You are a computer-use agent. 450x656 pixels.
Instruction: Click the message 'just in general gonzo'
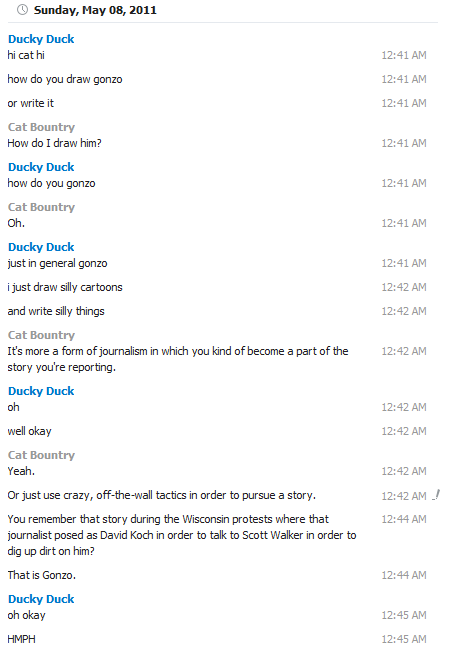point(57,263)
